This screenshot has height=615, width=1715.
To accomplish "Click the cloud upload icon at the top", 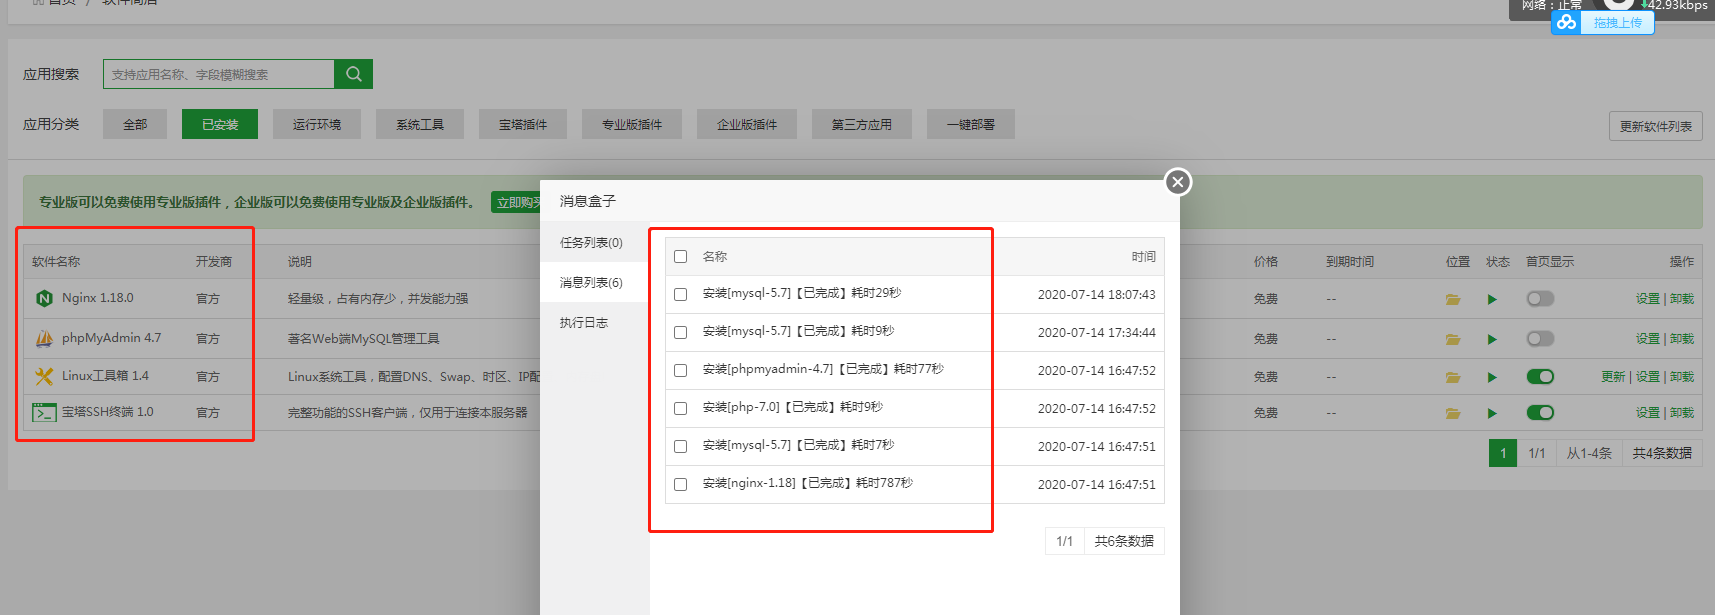I will (x=1566, y=22).
